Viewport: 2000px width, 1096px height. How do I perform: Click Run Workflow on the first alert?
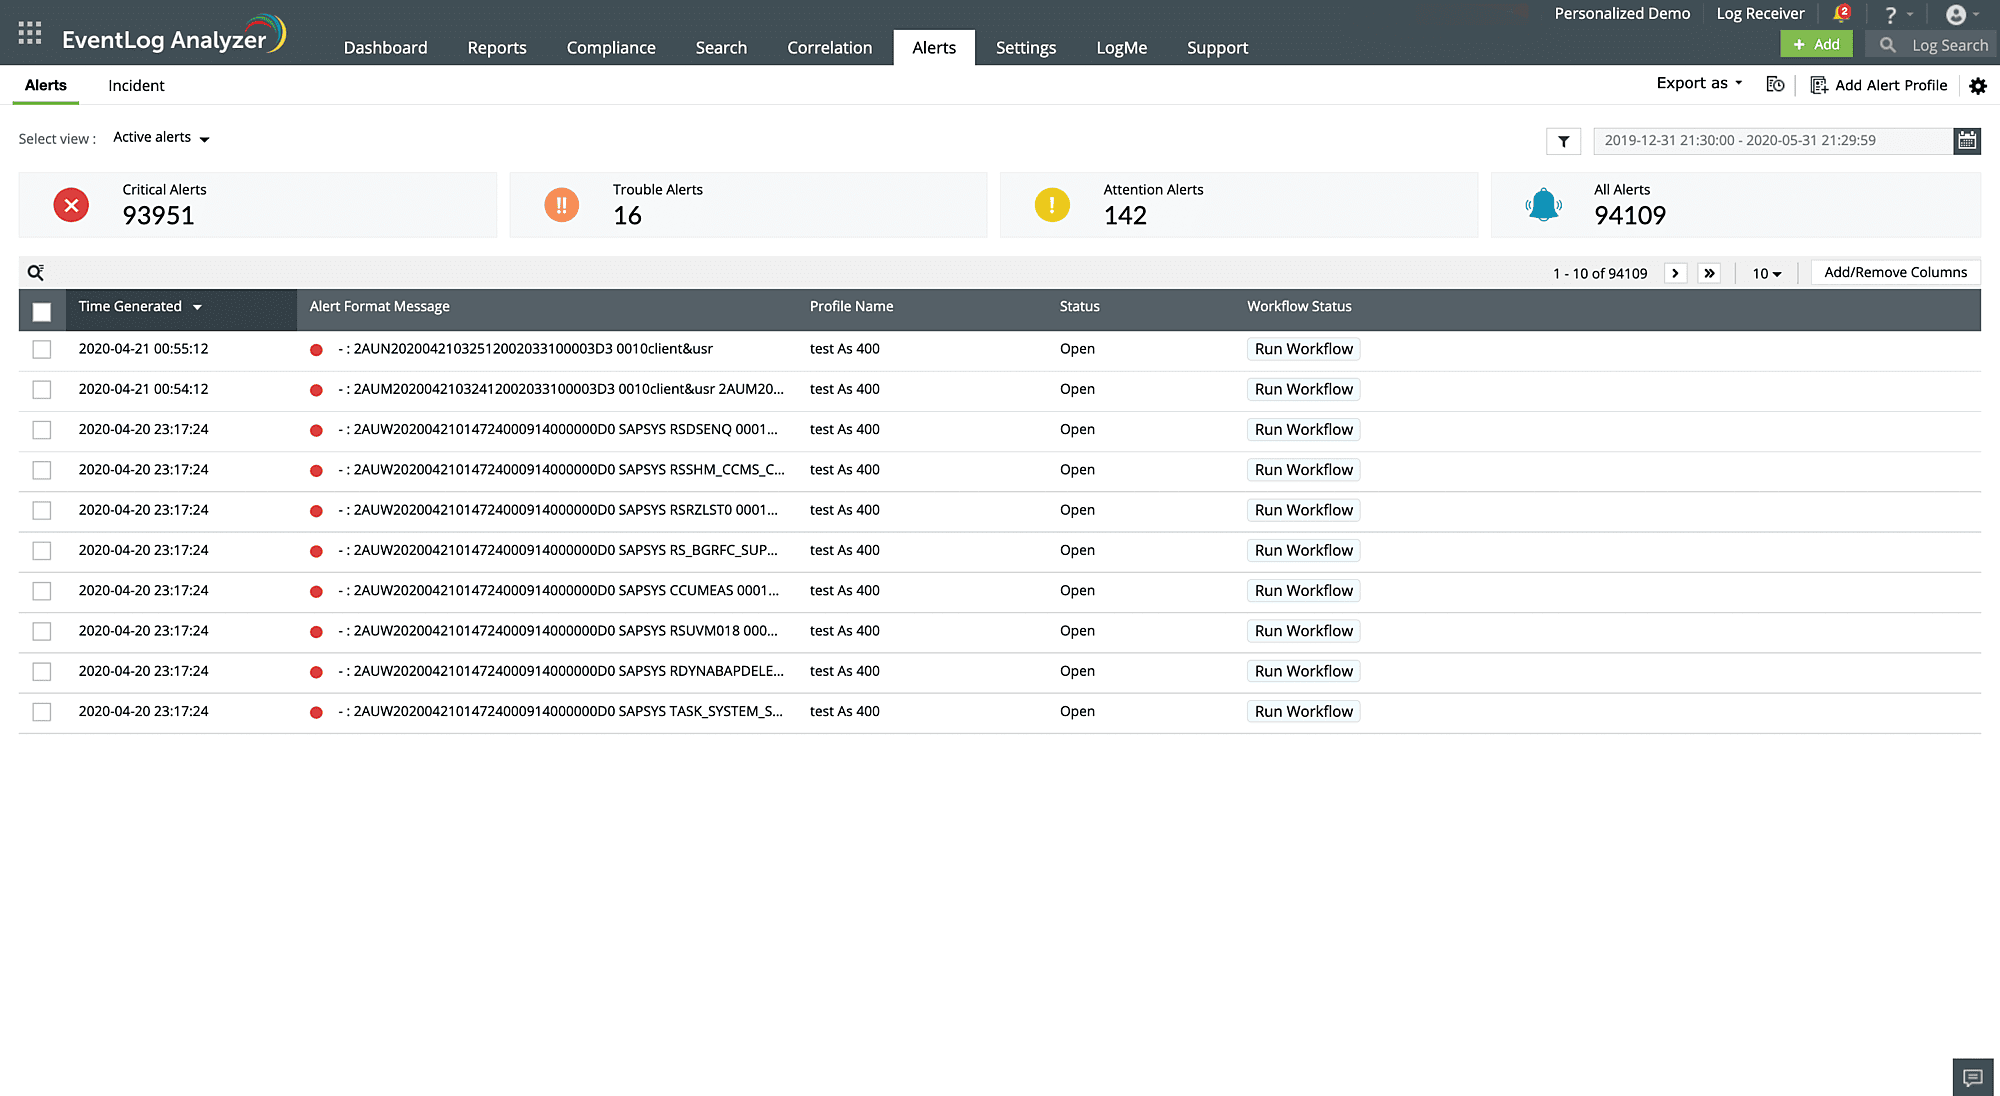[1303, 348]
